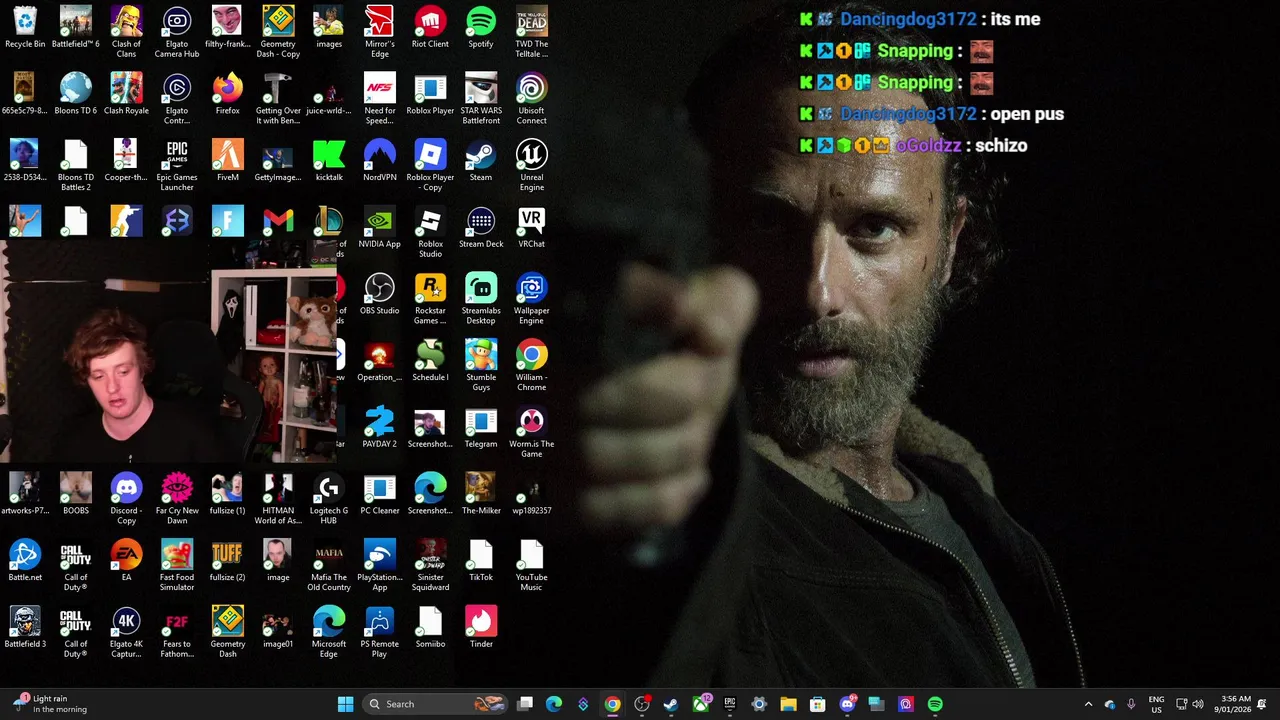Open Mafia The Old Country icon
The image size is (1280, 720).
329,566
